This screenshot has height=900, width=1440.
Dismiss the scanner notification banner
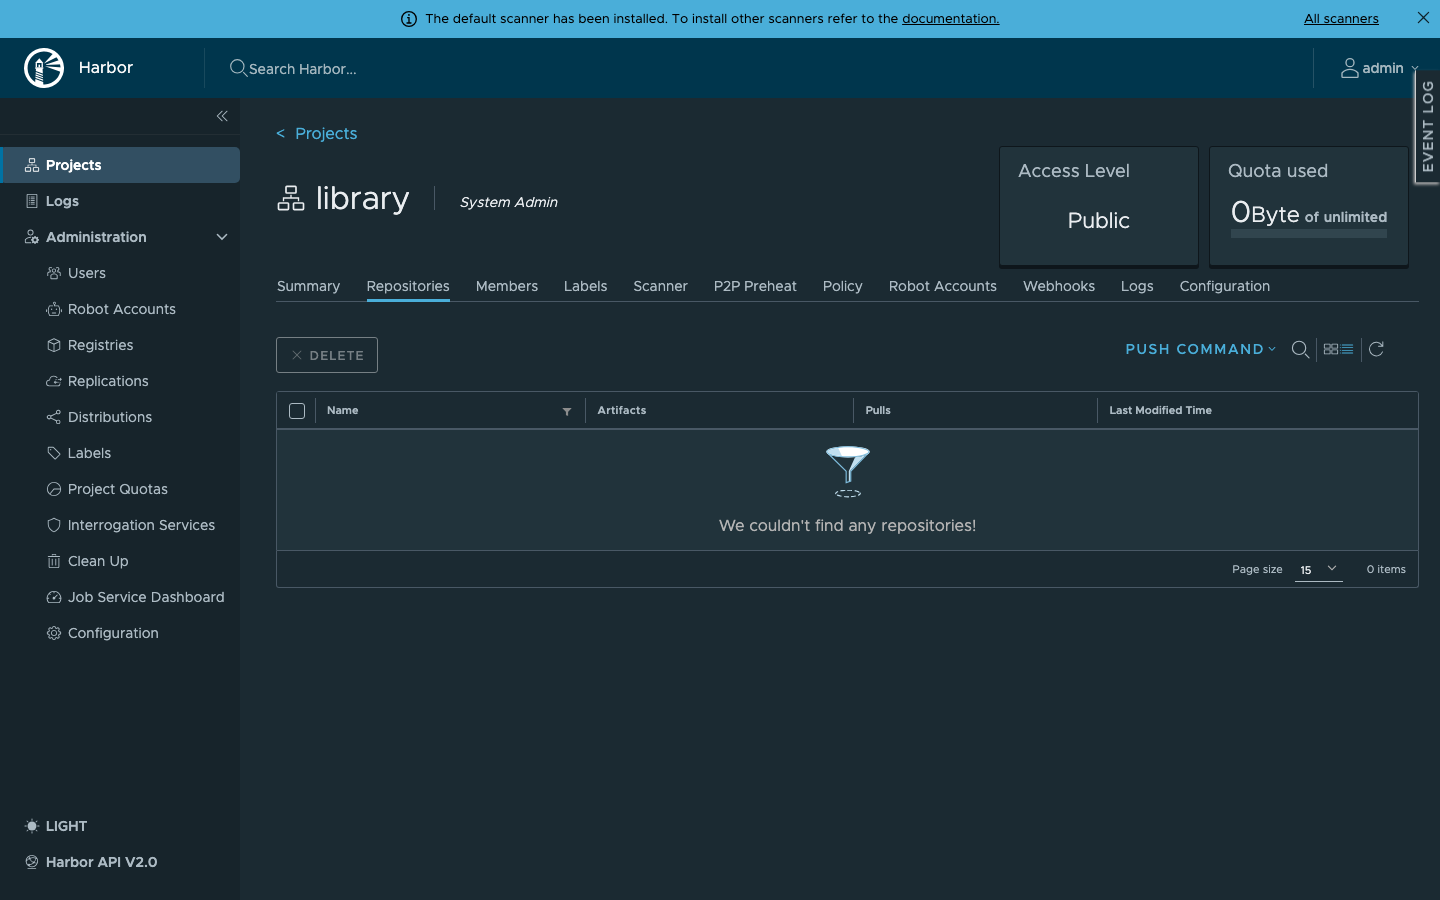coord(1423,18)
